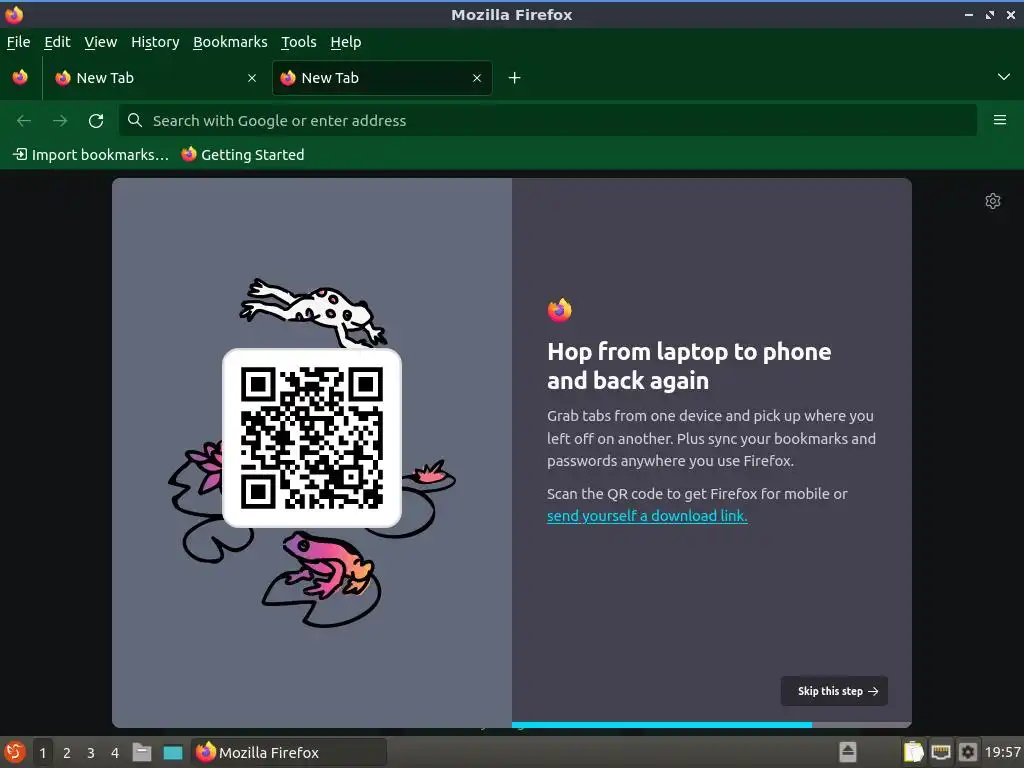Open the hamburger application menu

(1000, 120)
